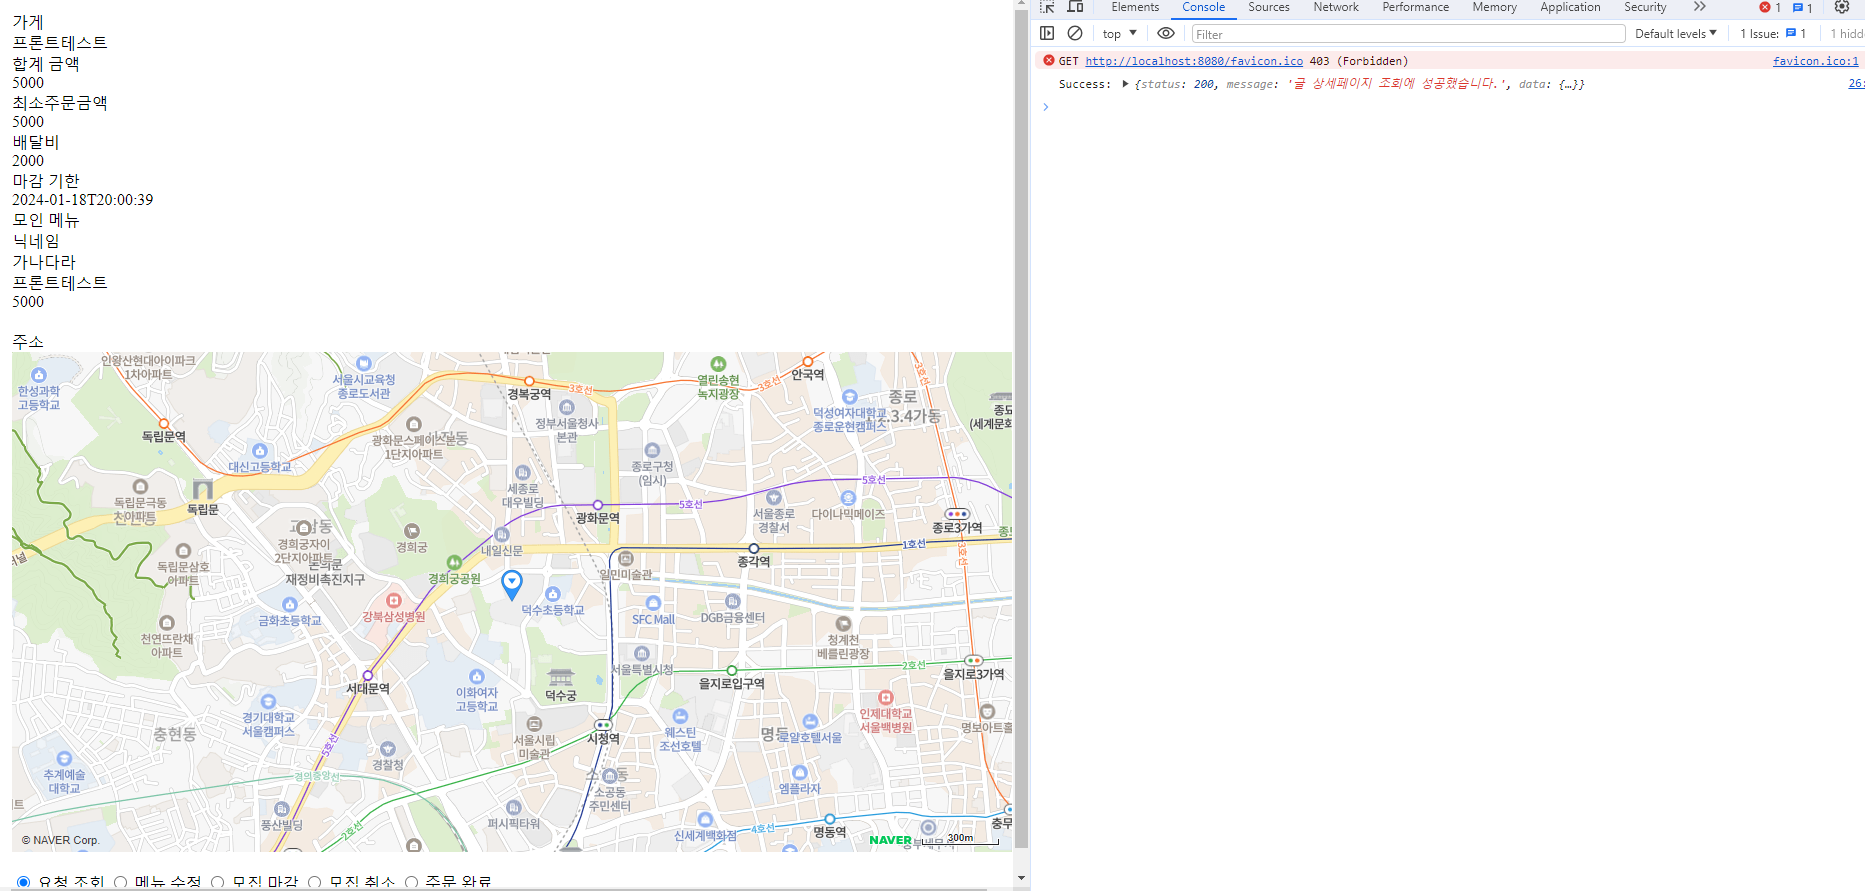Open the 1 Issue link in console toolbar

click(1773, 33)
